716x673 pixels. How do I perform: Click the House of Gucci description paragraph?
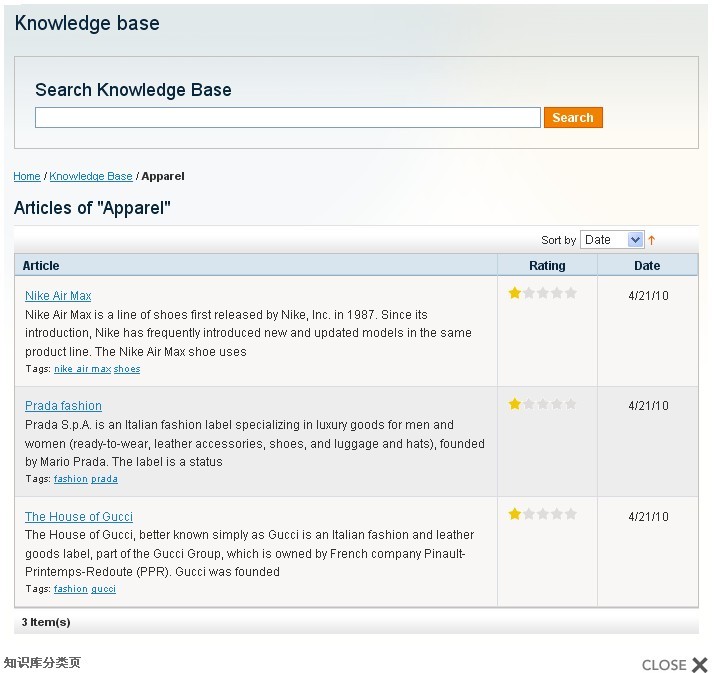[250, 553]
